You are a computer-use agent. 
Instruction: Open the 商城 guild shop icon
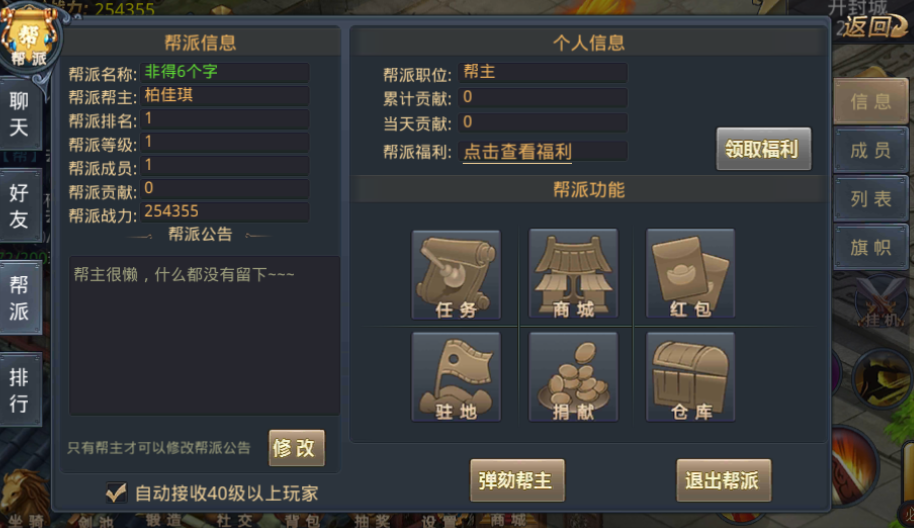(x=574, y=274)
